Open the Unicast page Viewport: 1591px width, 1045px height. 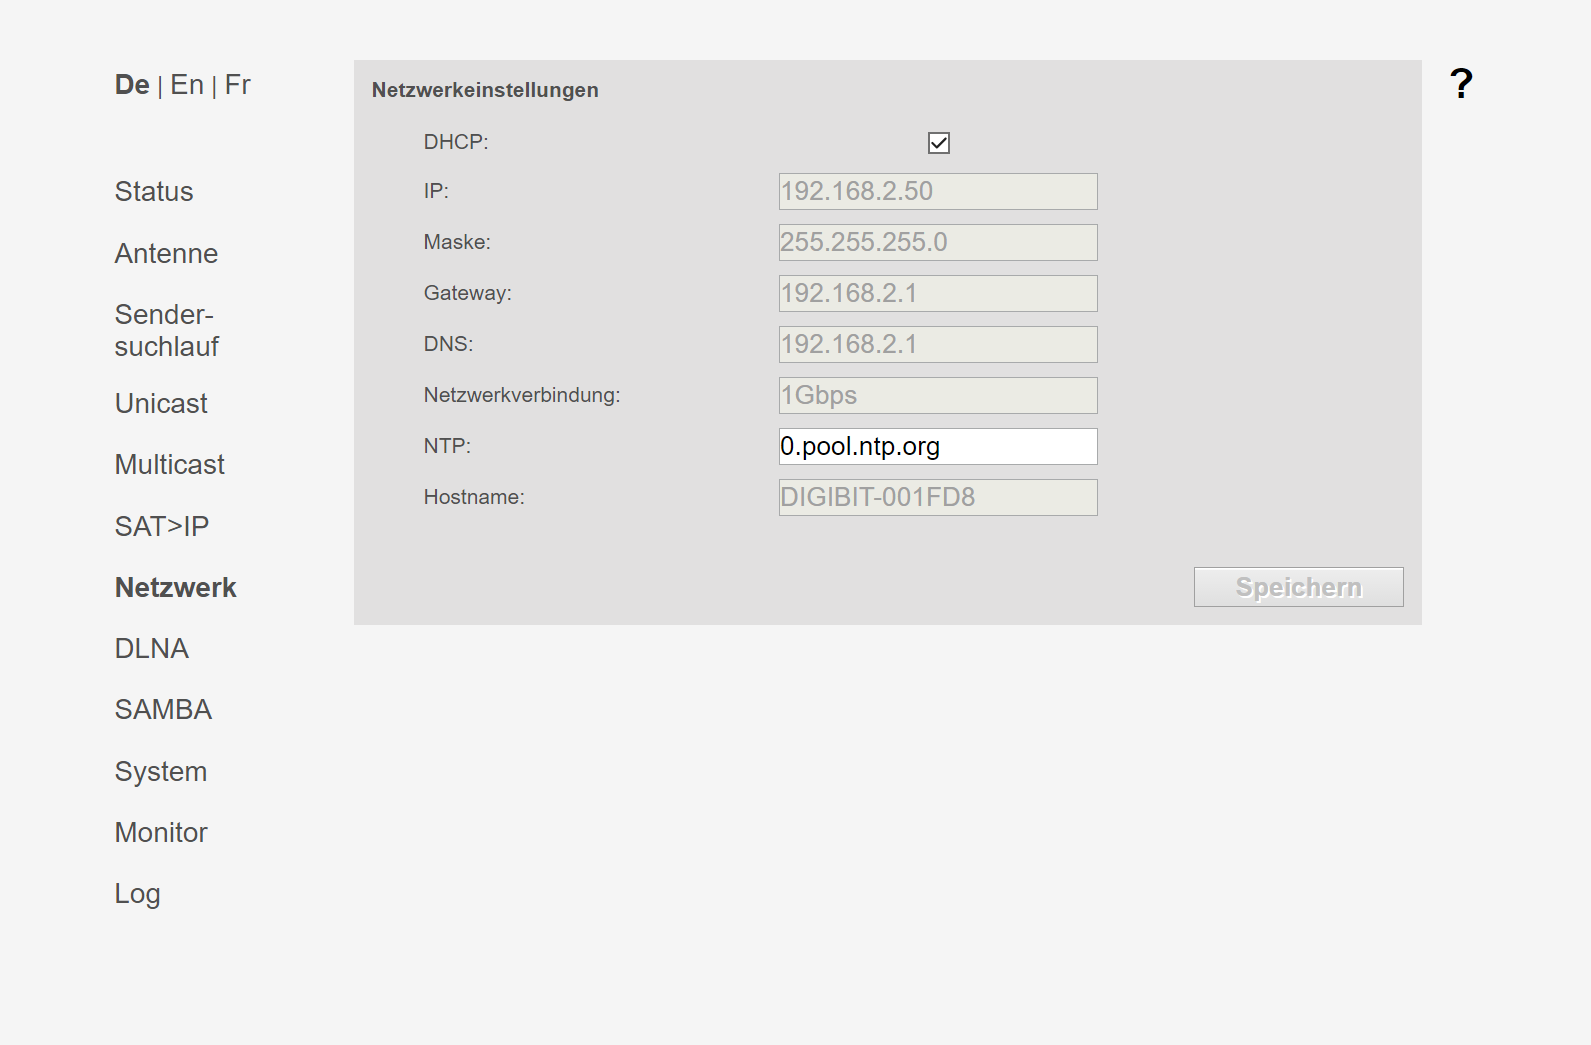[161, 404]
